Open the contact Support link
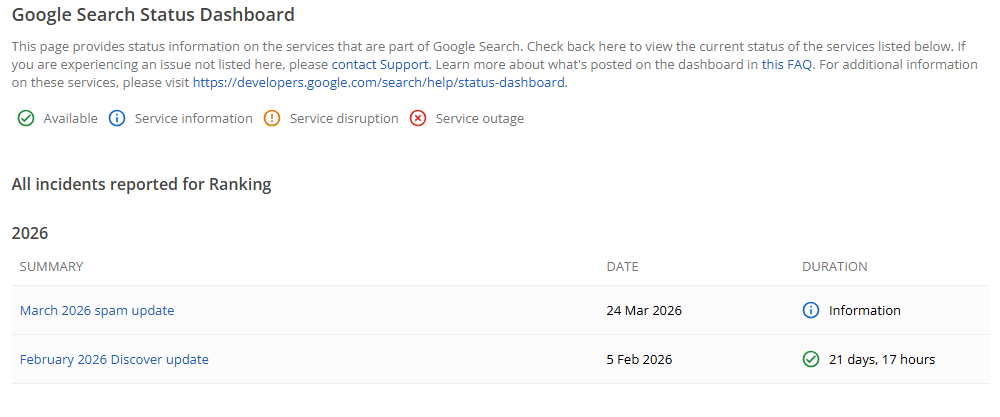1000x417 pixels. click(x=380, y=64)
